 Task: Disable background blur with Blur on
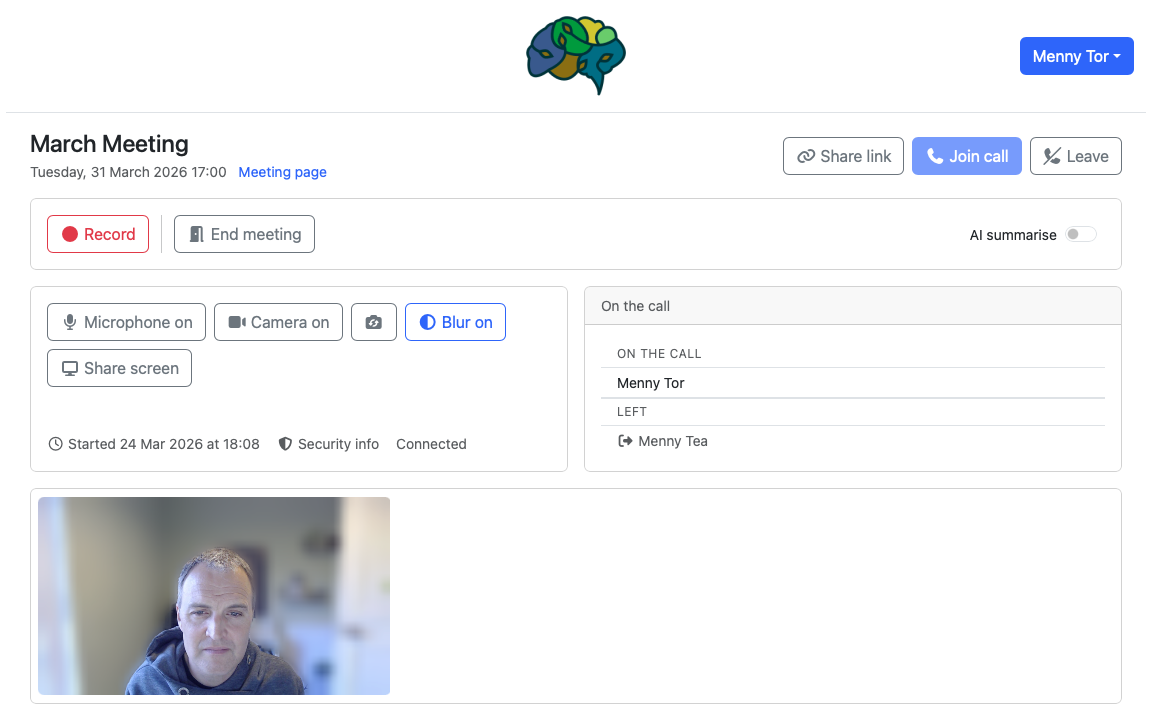pos(455,322)
